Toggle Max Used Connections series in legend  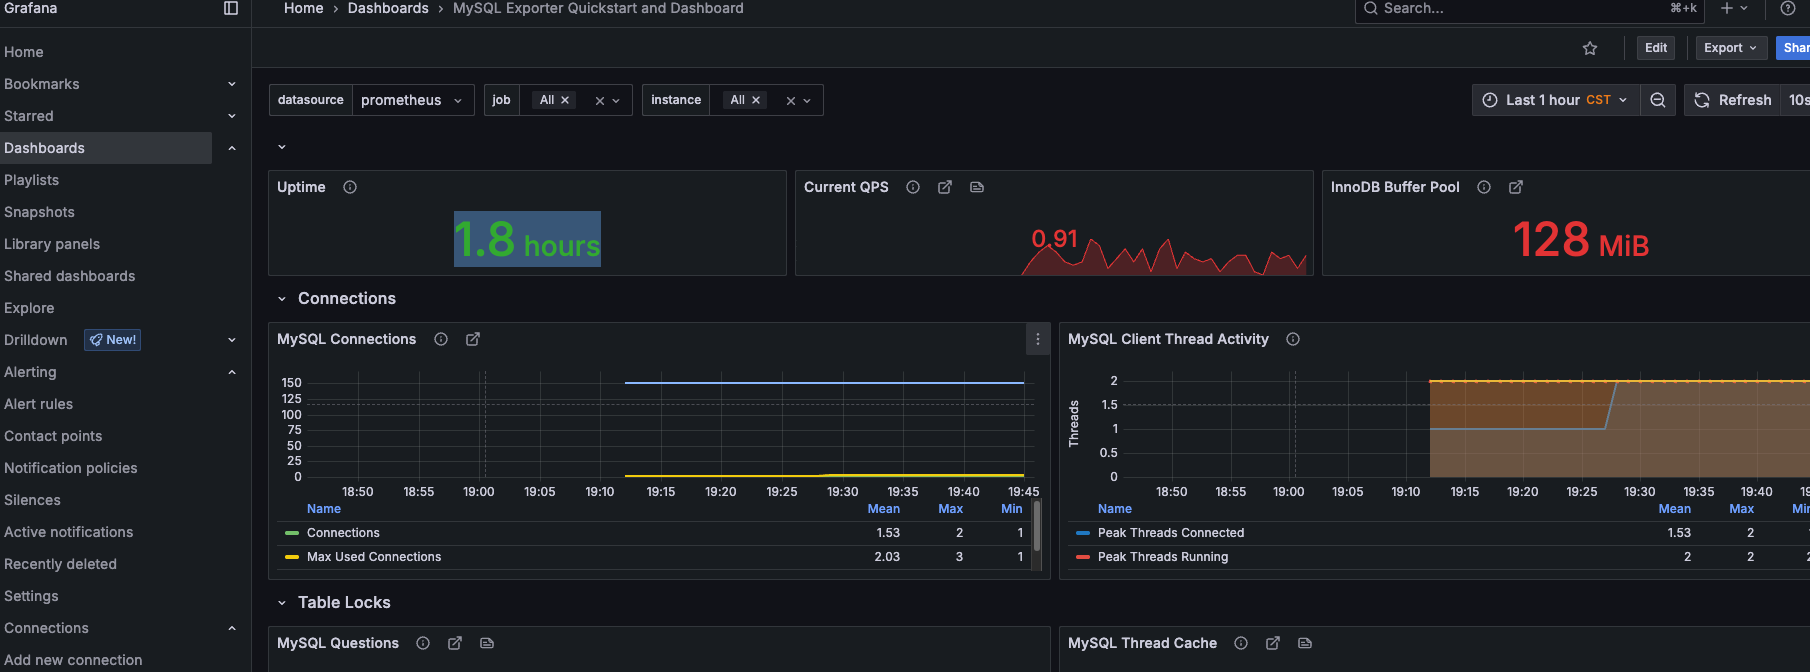374,557
